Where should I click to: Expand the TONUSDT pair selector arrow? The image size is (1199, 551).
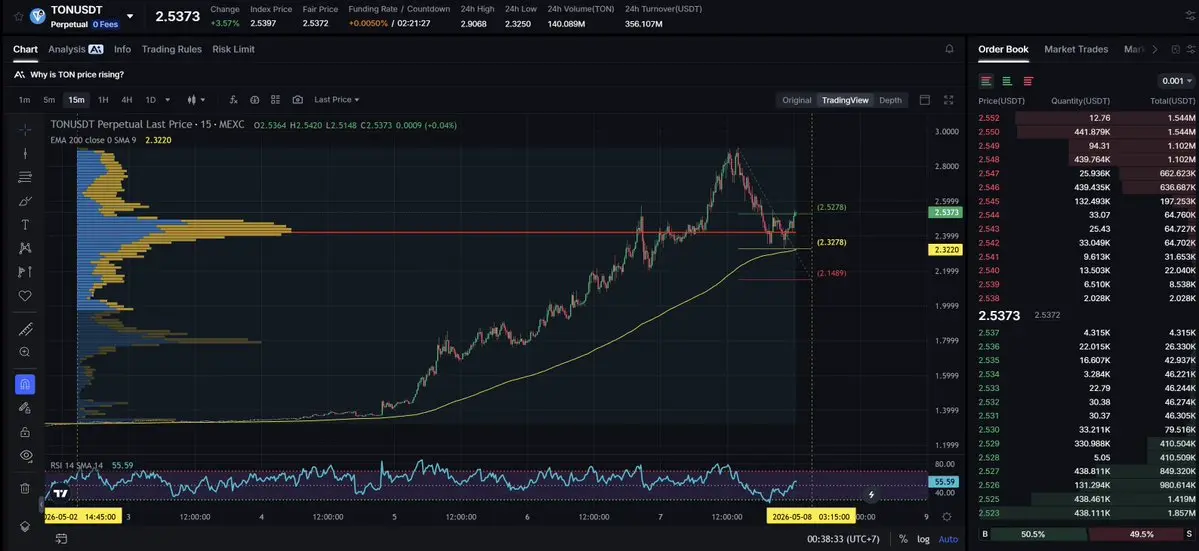(x=129, y=16)
